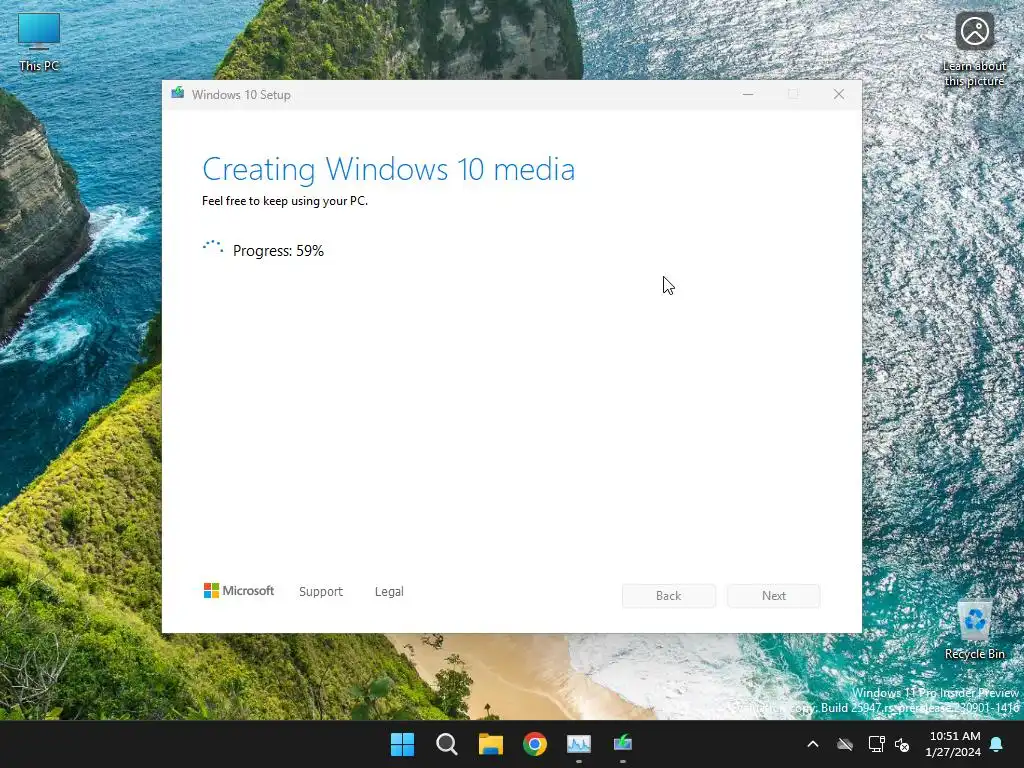Show hidden system tray icons
The height and width of the screenshot is (768, 1024).
point(813,744)
